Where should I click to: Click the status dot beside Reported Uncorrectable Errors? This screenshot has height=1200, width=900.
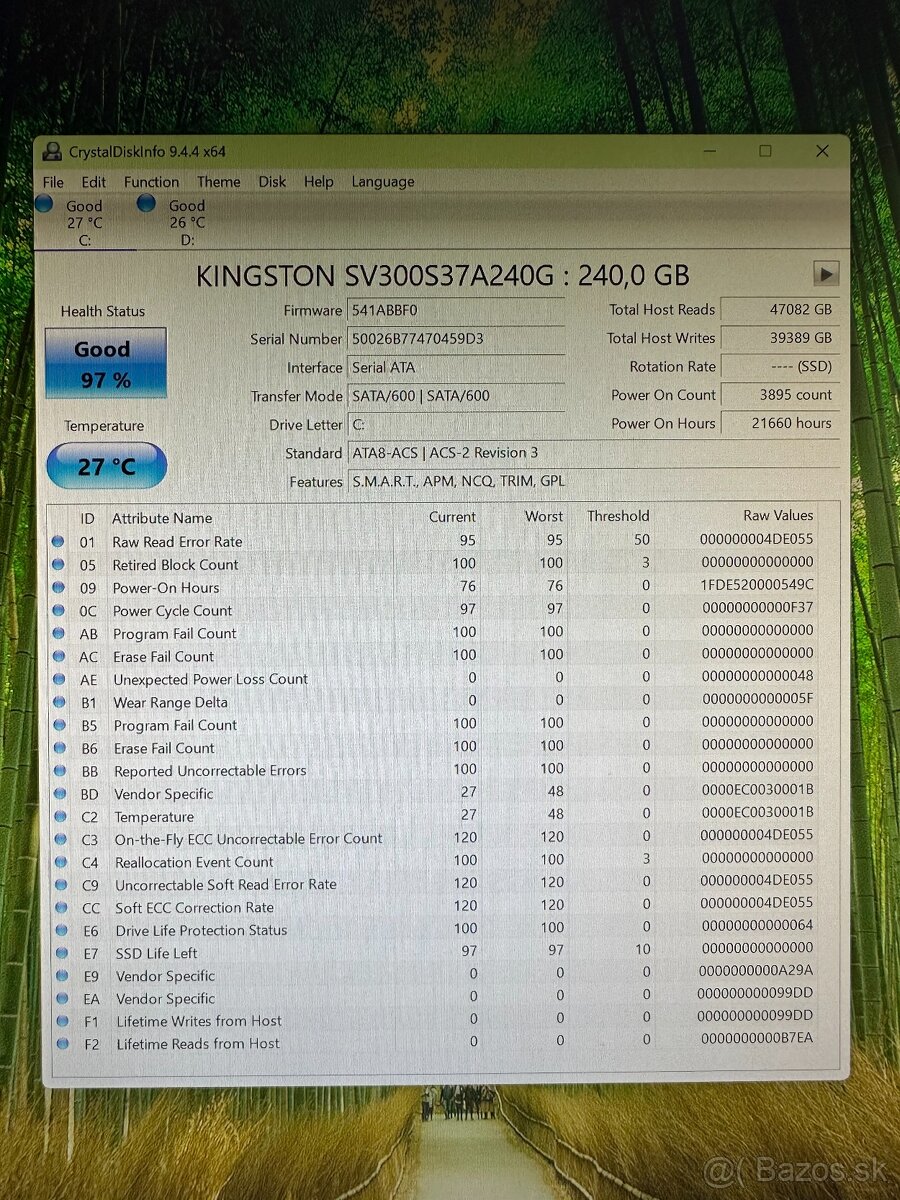(60, 770)
